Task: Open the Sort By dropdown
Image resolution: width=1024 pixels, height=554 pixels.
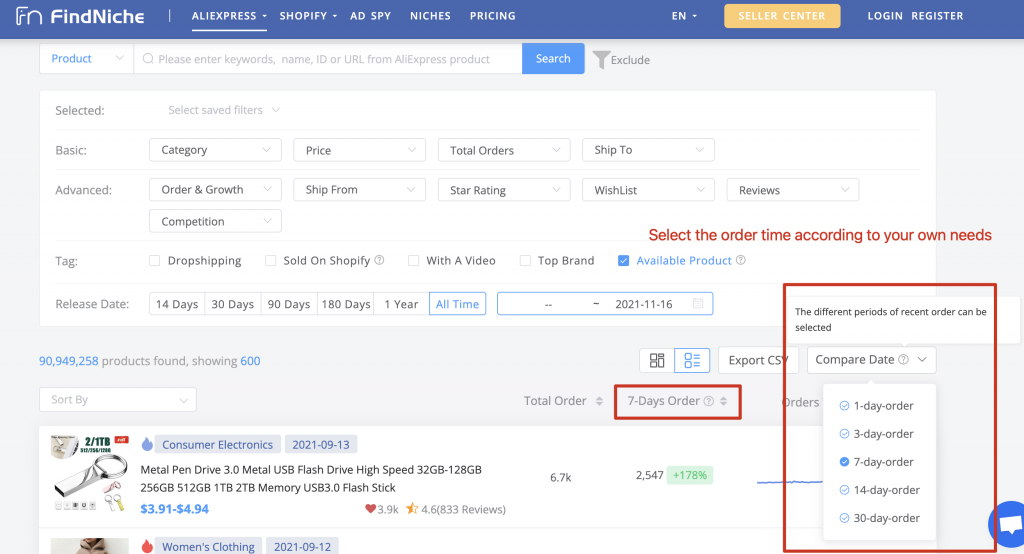Action: pyautogui.click(x=118, y=400)
